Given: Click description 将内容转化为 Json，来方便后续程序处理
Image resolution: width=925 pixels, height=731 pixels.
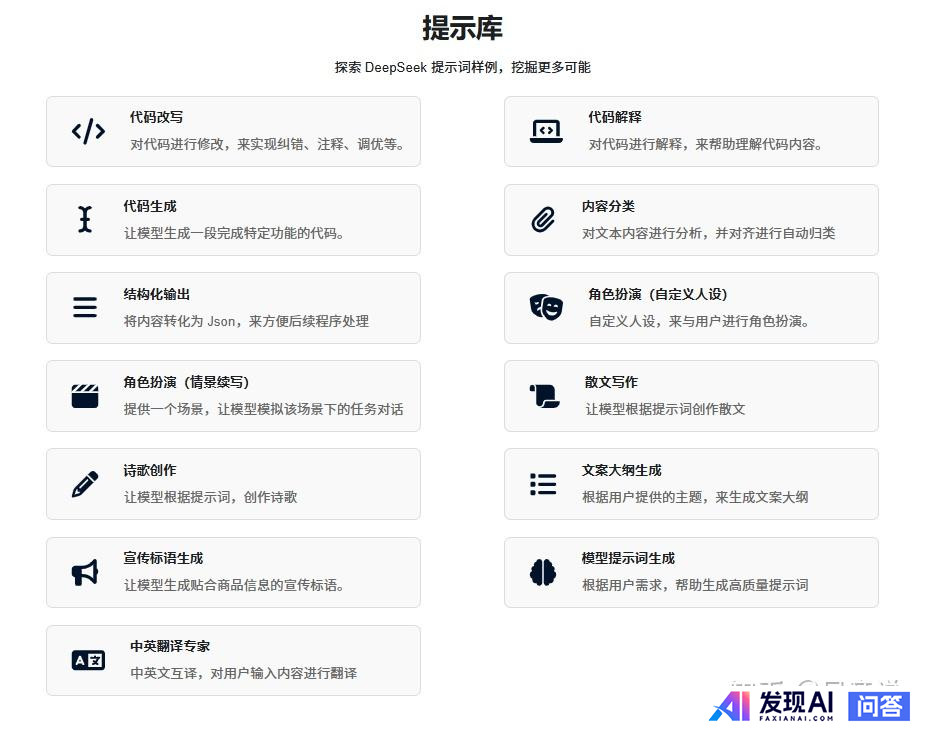Looking at the screenshot, I should pyautogui.click(x=246, y=321).
